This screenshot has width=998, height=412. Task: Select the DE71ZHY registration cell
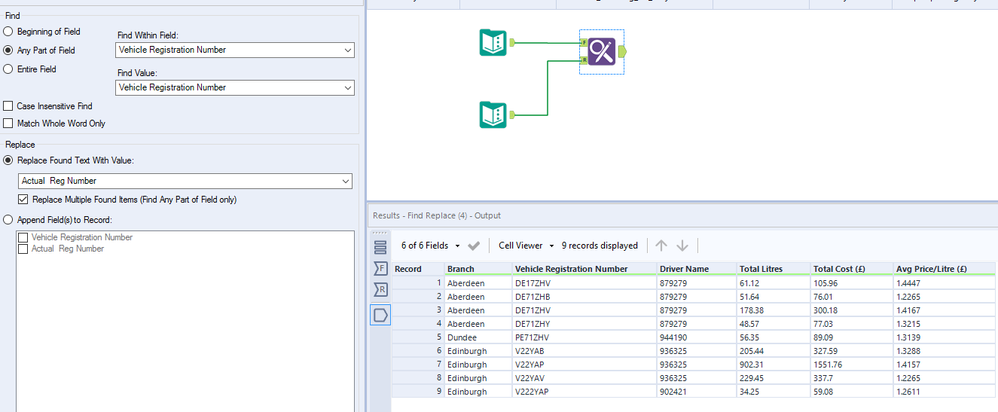pyautogui.click(x=584, y=323)
